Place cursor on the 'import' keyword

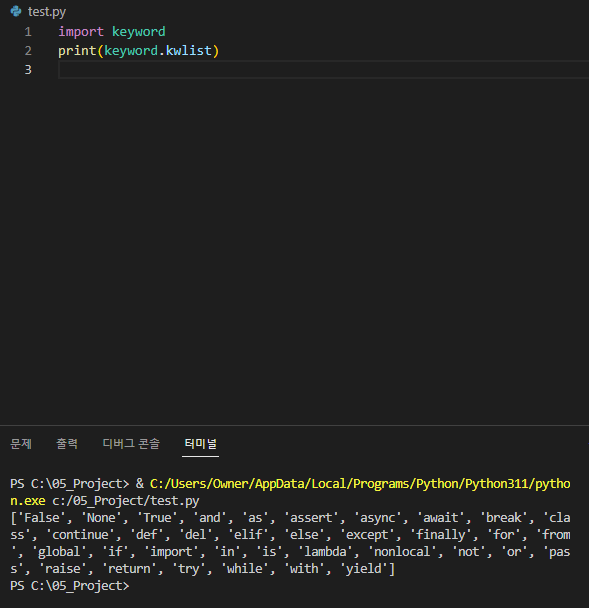(x=81, y=32)
